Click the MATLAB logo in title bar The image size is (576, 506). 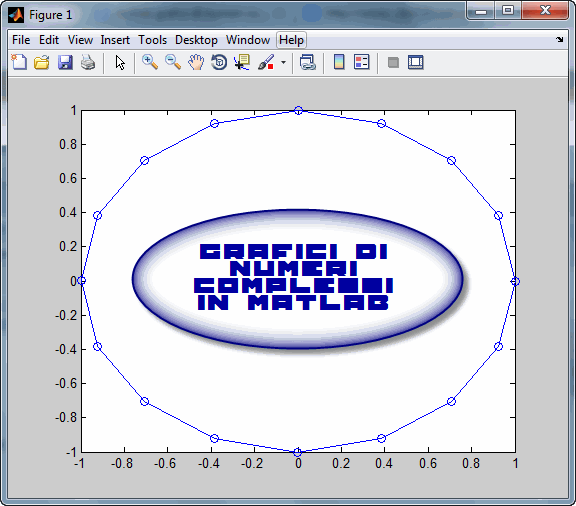click(x=16, y=15)
